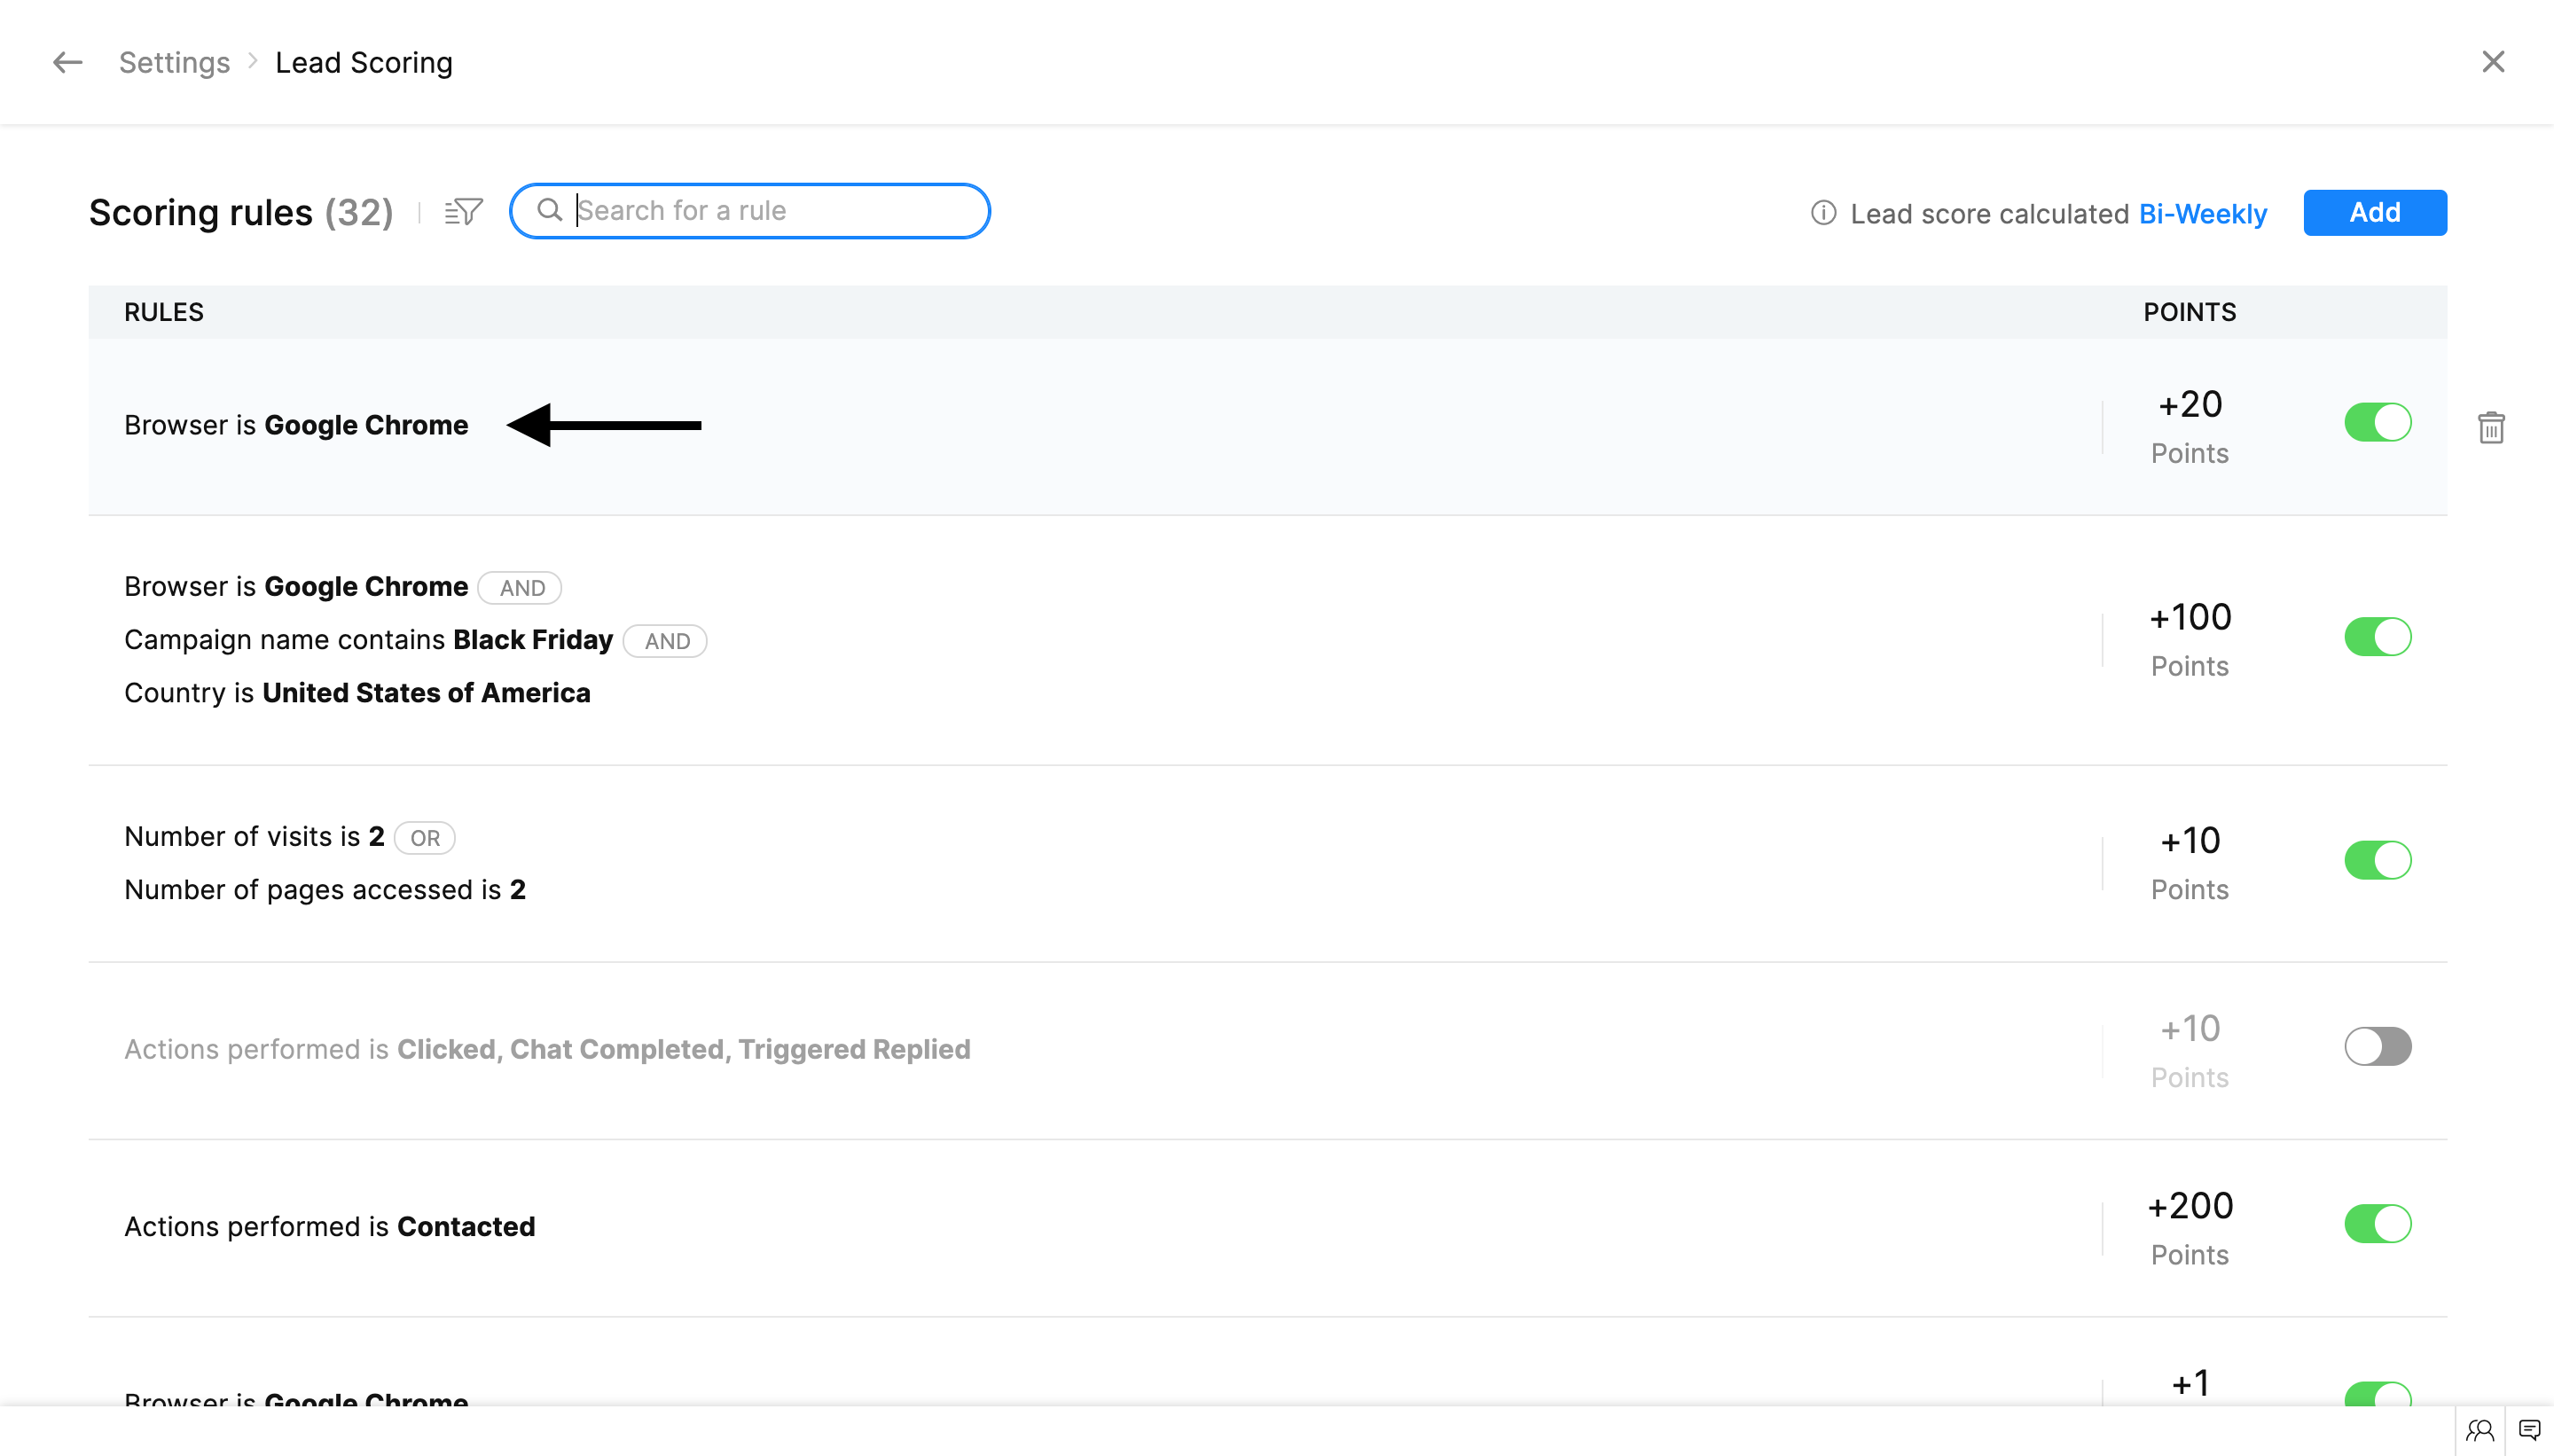Click the search magnifier icon
Screen dimensions: 2554x1456
pyautogui.click(x=549, y=210)
